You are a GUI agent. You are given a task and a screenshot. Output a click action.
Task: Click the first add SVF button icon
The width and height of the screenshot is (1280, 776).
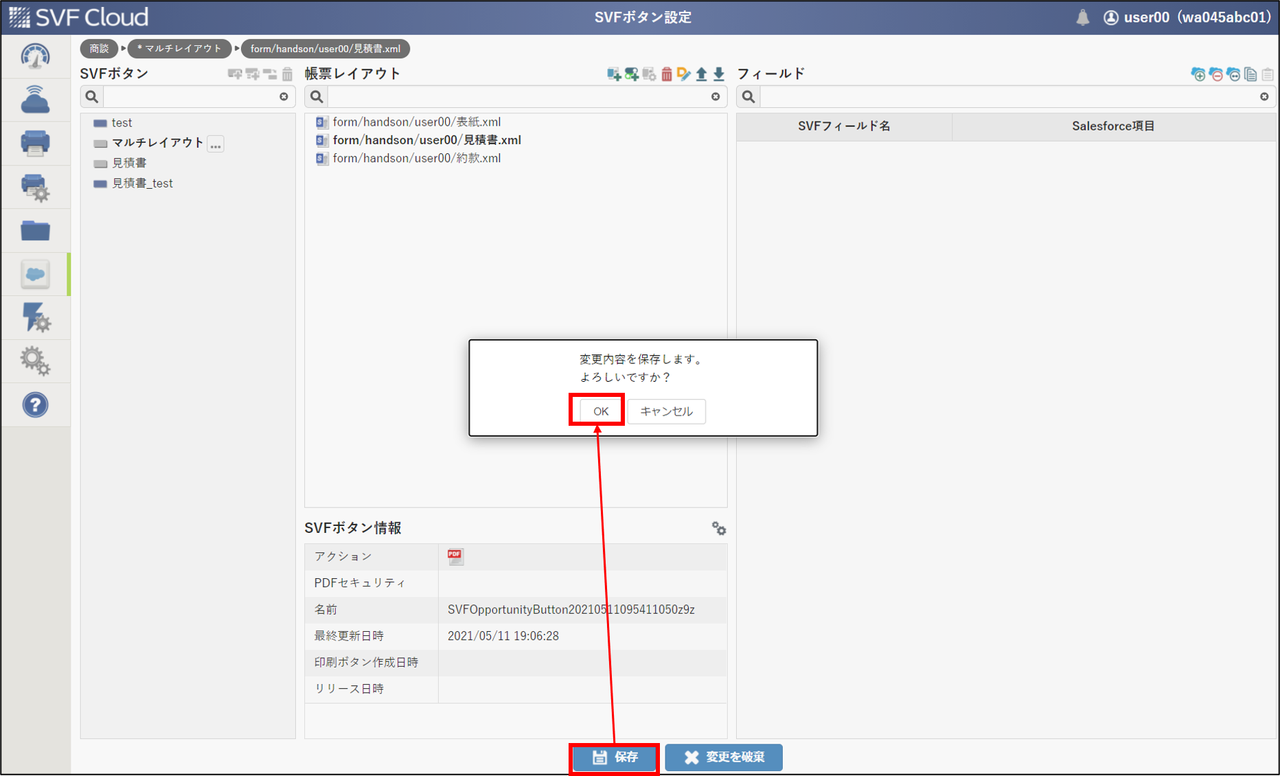[x=235, y=74]
